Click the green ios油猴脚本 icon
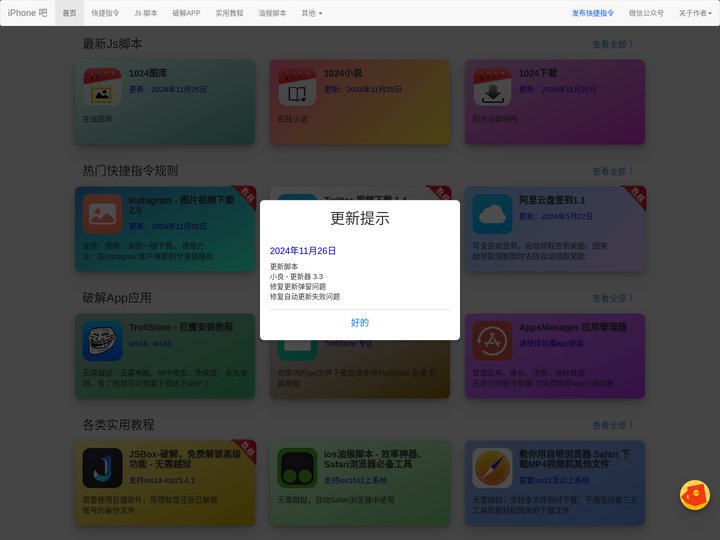 [x=297, y=468]
